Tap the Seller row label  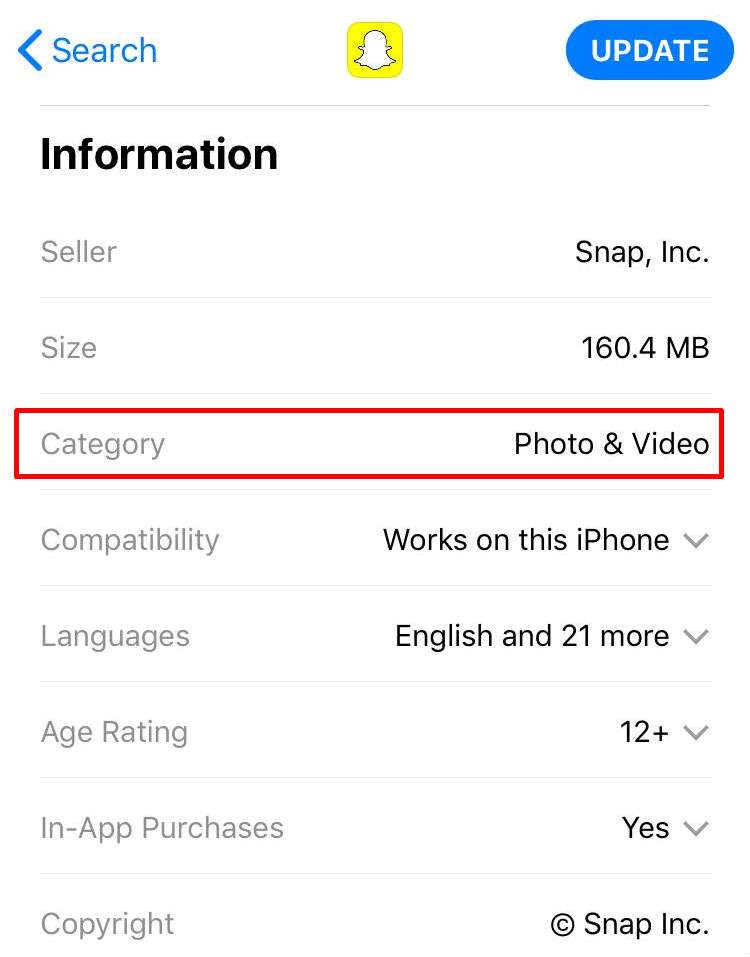[x=79, y=252]
